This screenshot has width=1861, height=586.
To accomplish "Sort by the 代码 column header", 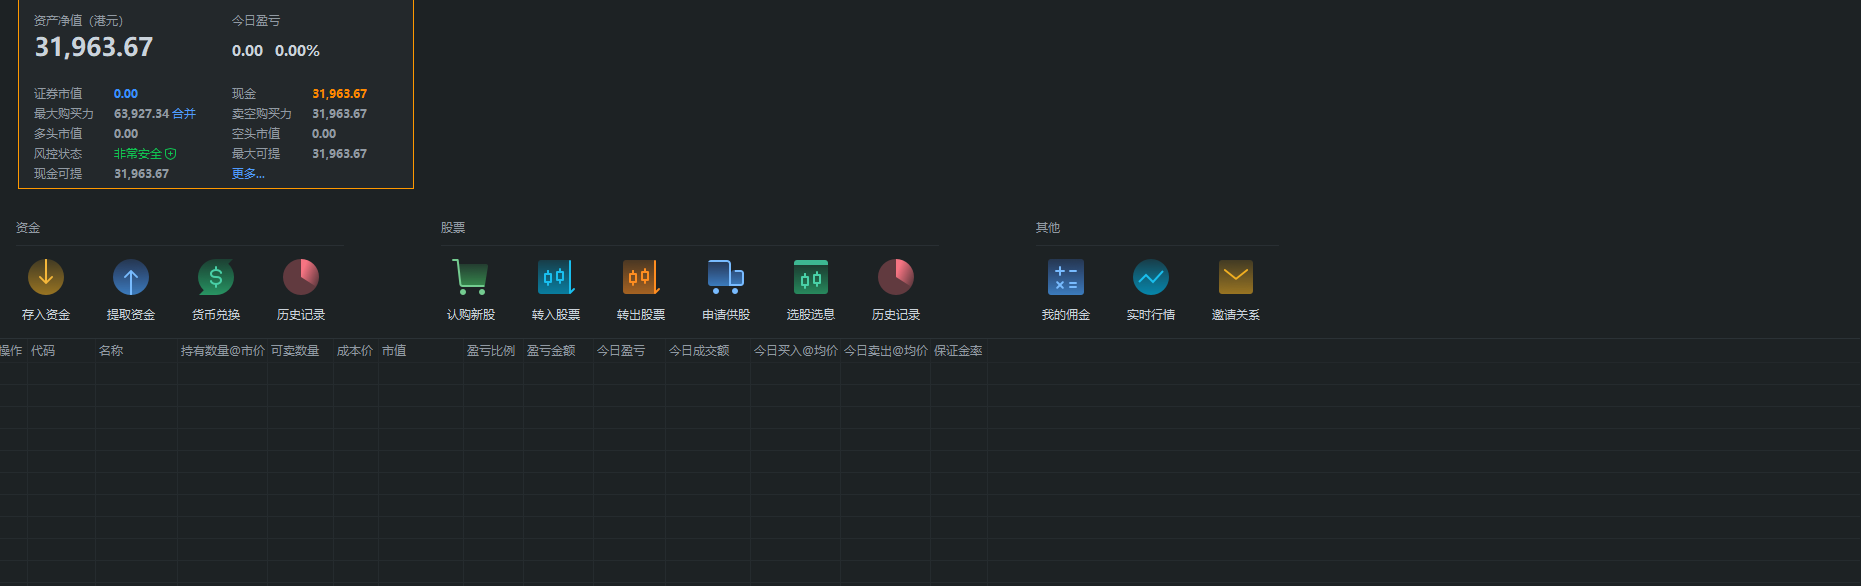I will tap(43, 351).
